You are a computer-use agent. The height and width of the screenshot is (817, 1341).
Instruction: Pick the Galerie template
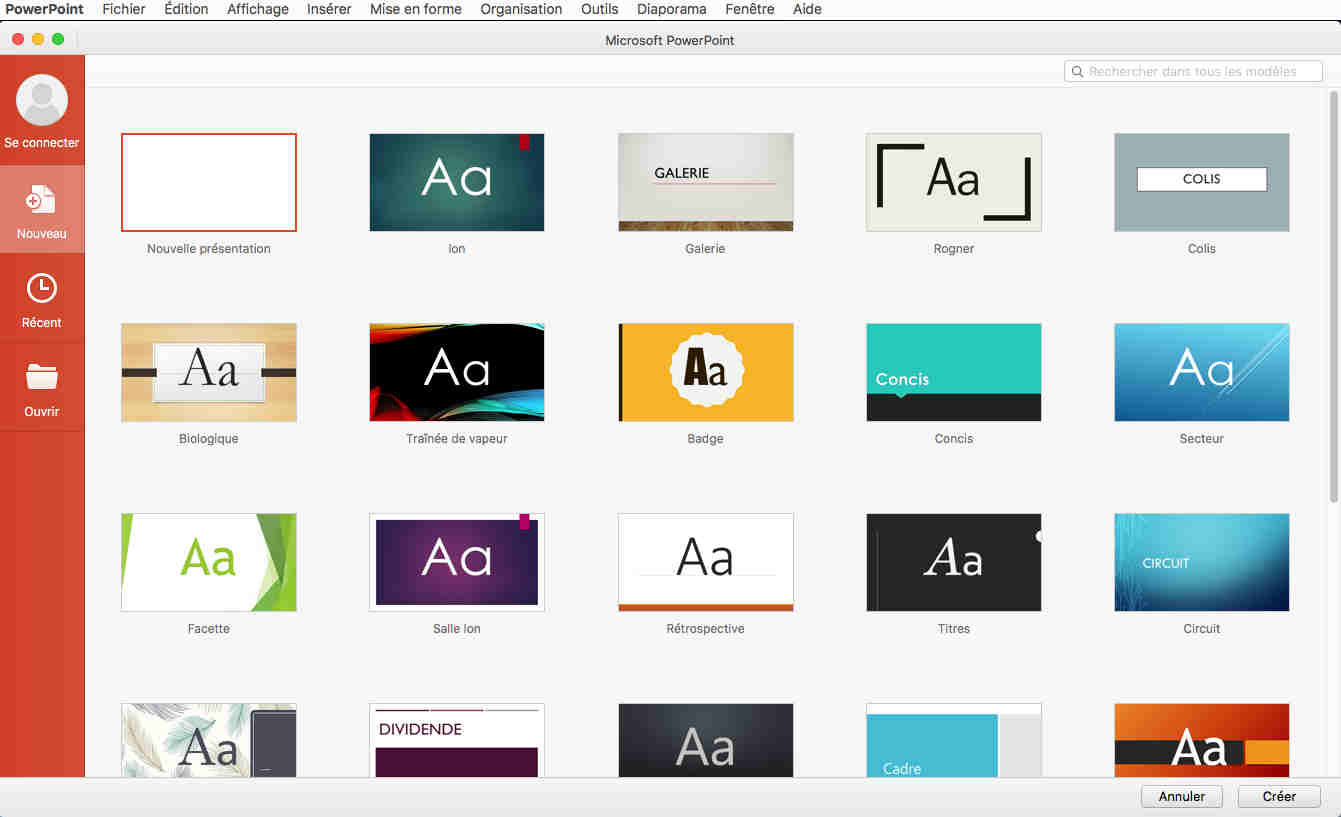coord(705,182)
